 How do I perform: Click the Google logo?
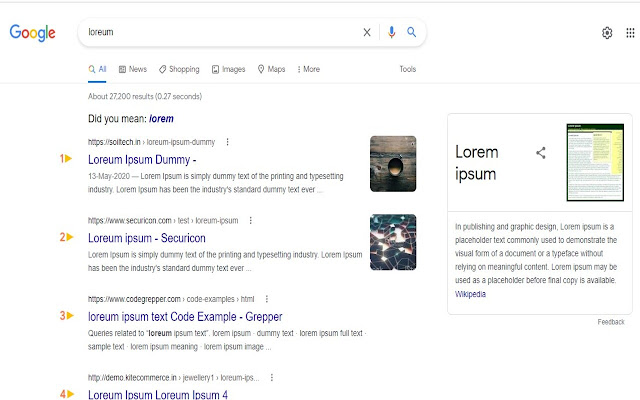click(x=32, y=33)
